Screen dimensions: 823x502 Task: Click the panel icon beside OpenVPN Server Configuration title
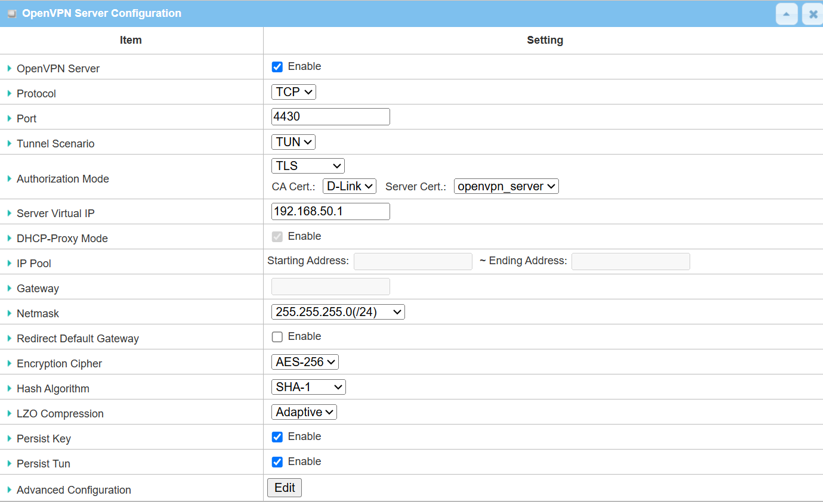click(12, 14)
